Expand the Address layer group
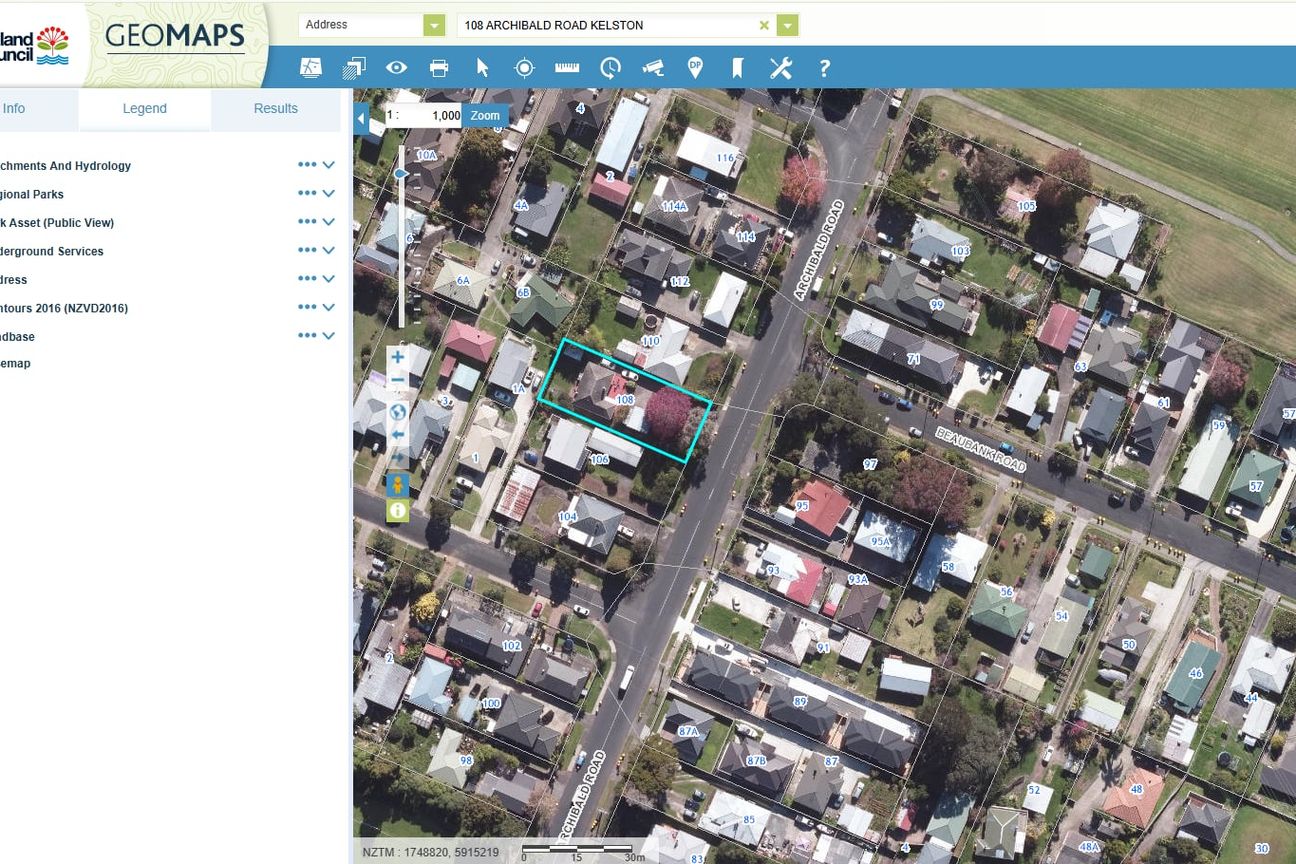Viewport: 1296px width, 864px height. (328, 279)
